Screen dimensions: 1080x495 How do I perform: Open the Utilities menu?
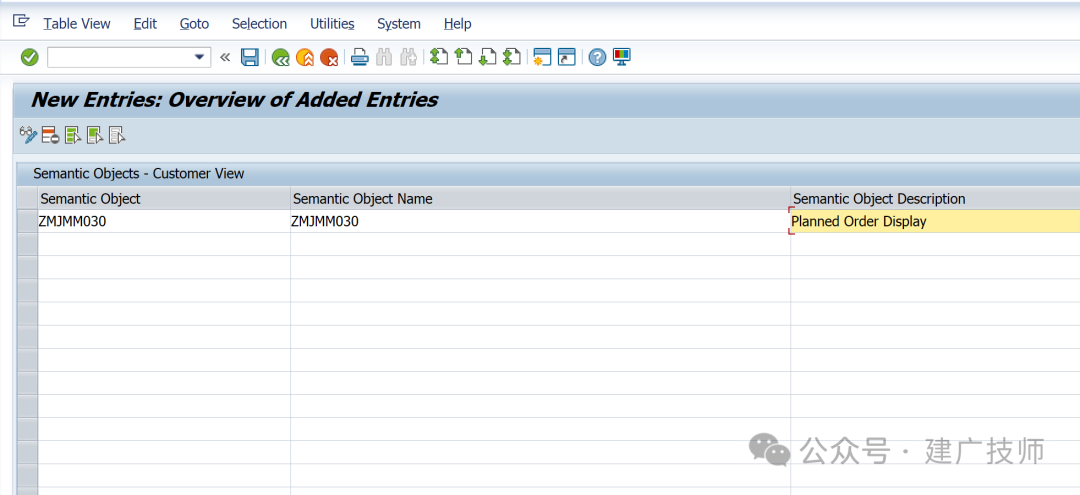pos(332,23)
